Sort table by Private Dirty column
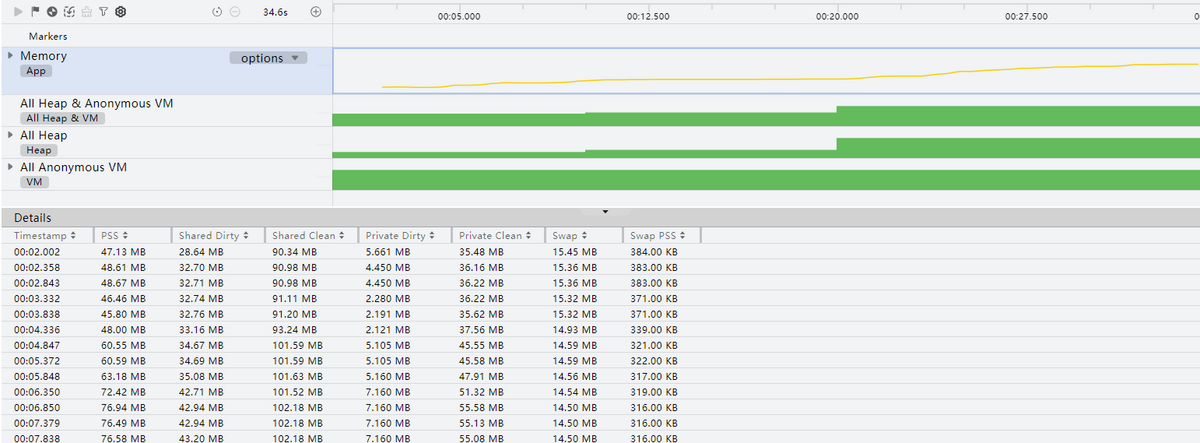Image resolution: width=1200 pixels, height=443 pixels. point(400,235)
